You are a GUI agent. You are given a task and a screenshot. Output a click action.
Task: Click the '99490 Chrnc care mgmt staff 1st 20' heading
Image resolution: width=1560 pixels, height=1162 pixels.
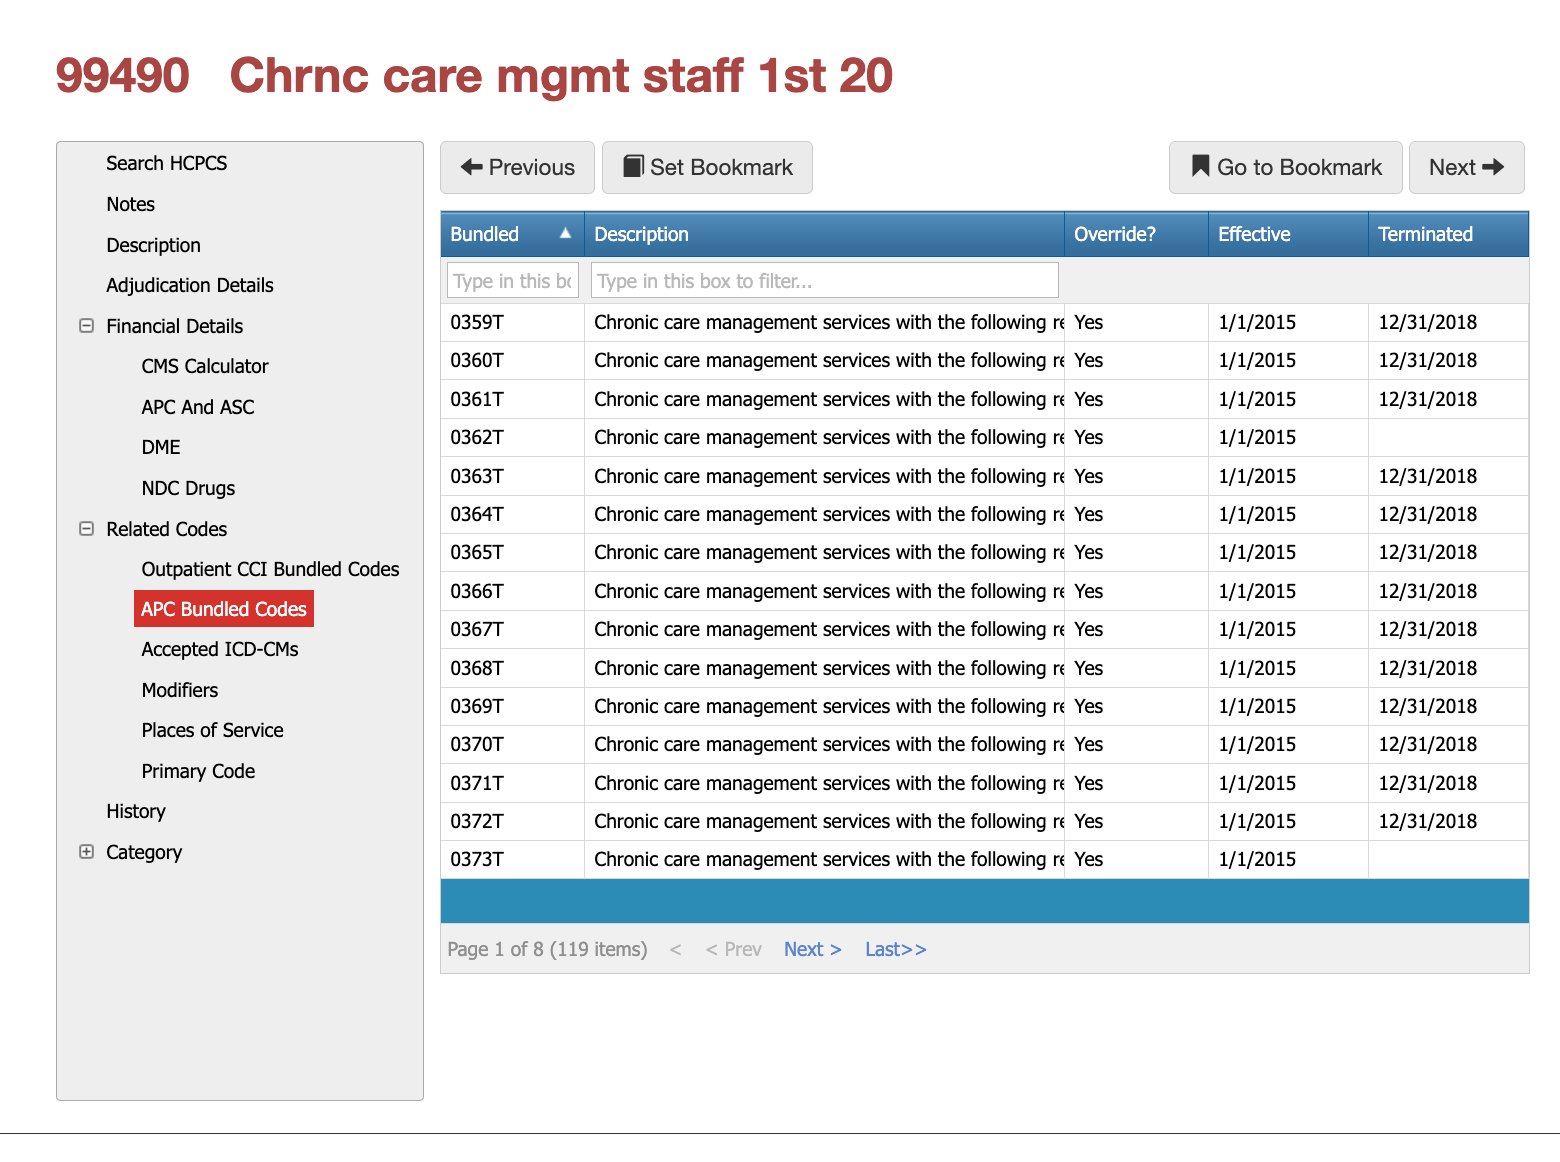474,75
